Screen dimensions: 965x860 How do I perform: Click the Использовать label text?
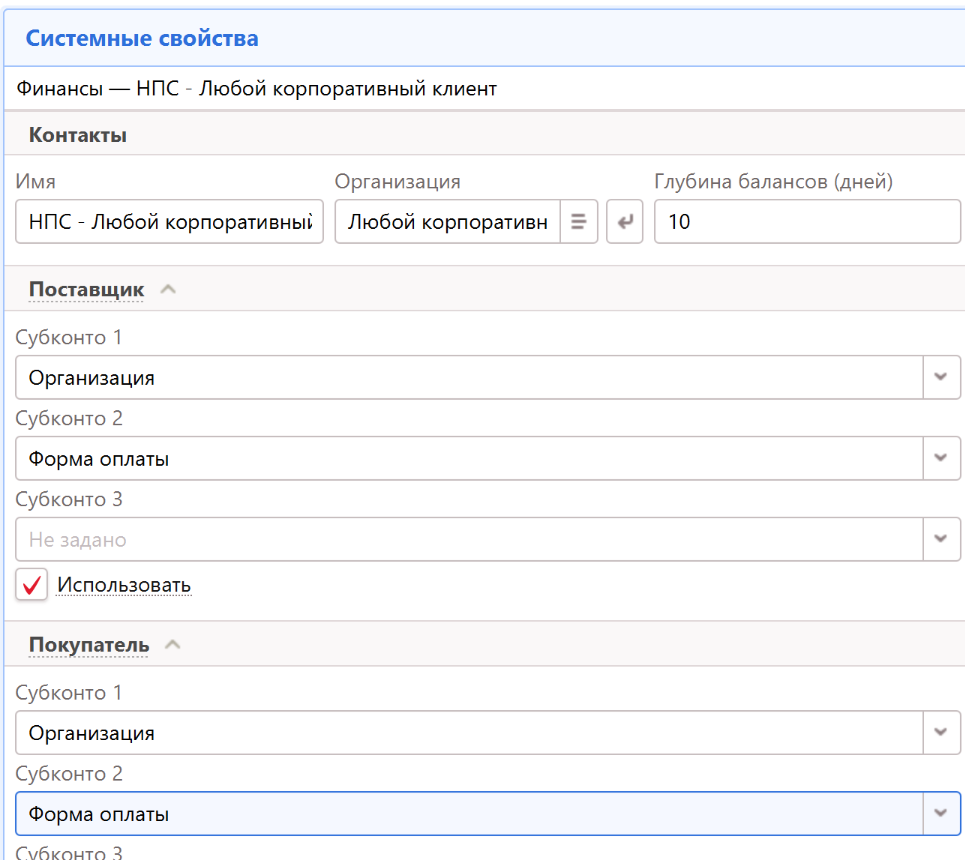[124, 585]
